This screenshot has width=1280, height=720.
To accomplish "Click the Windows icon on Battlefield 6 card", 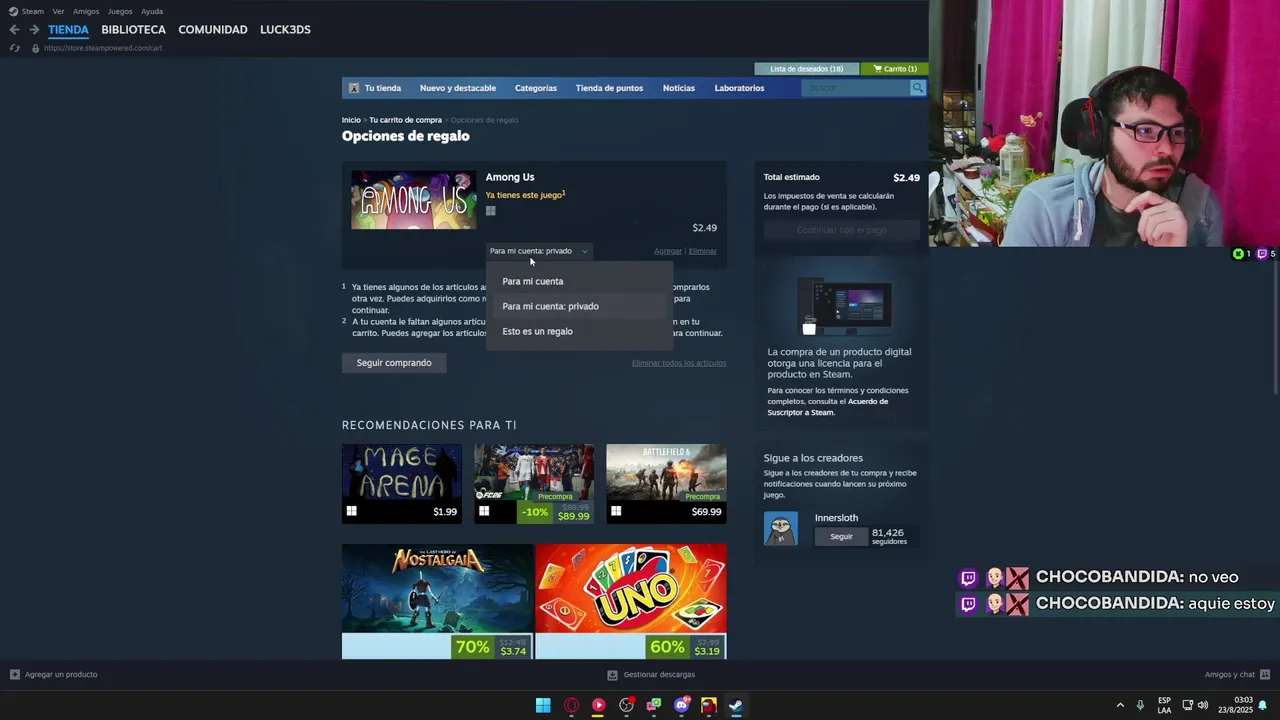I will 616,511.
